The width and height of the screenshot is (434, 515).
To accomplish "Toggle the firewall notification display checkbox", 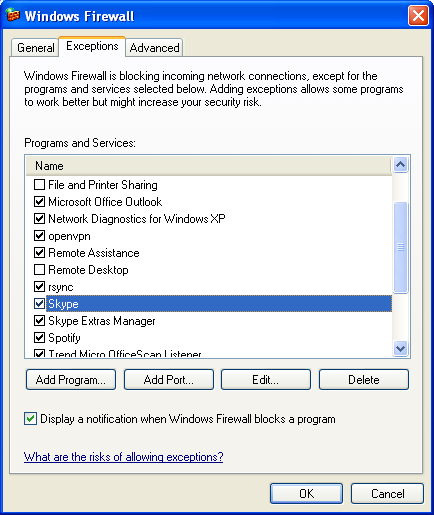I will click(x=30, y=419).
